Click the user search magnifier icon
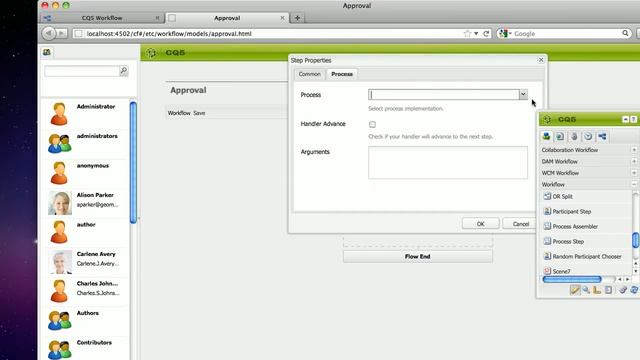This screenshot has width=640, height=360. pyautogui.click(x=124, y=71)
